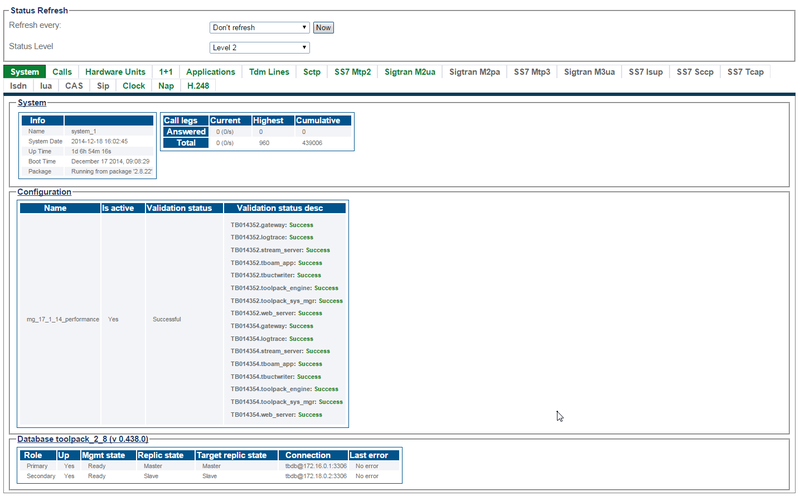Screen dimensions: 800x496
Task: Switch to the Sctp tab
Action: point(311,72)
